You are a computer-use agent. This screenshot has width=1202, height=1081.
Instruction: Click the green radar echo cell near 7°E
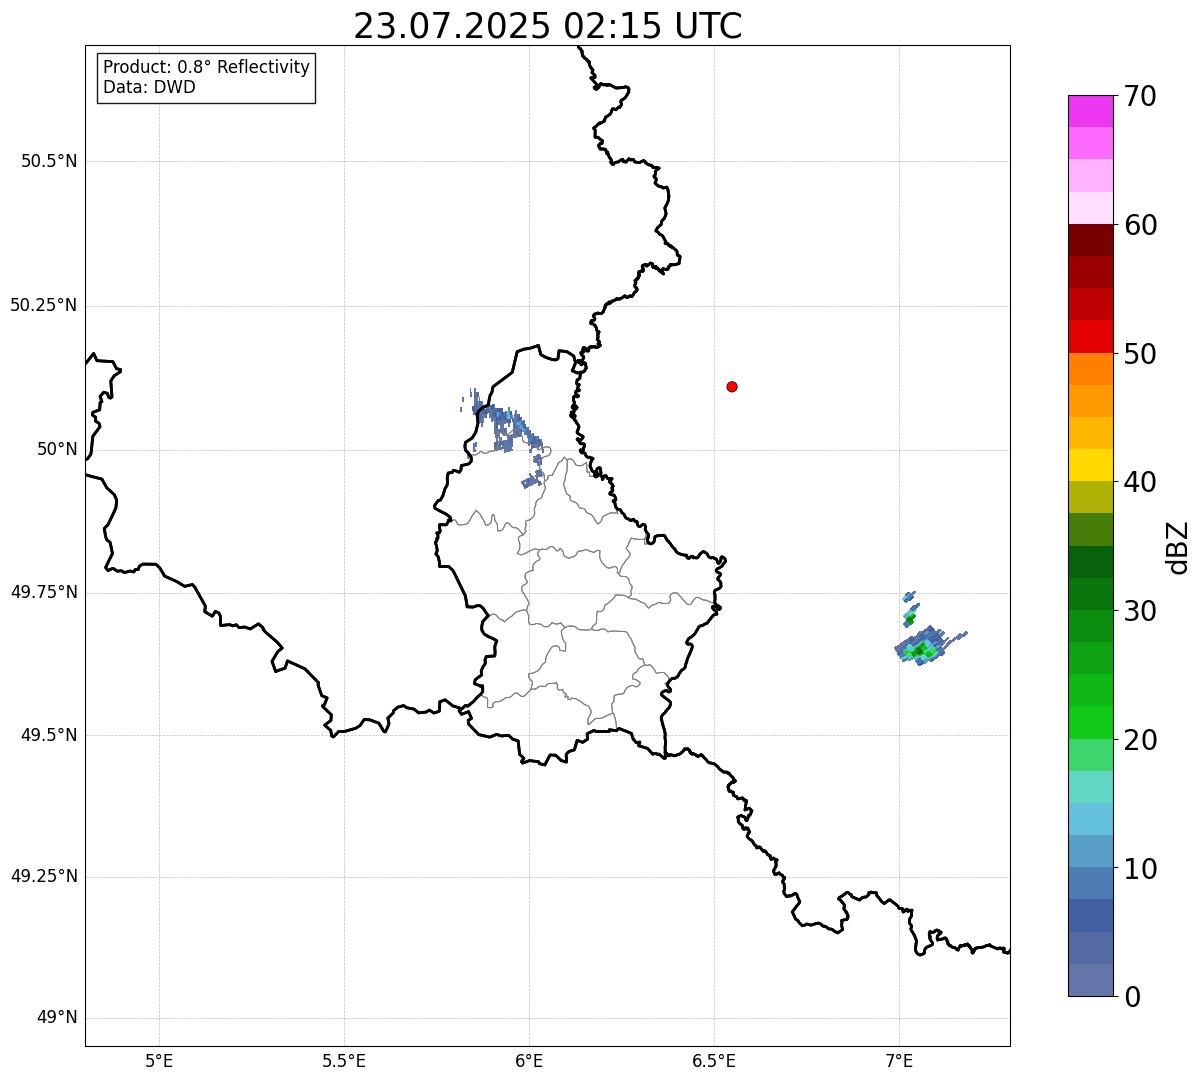point(922,648)
